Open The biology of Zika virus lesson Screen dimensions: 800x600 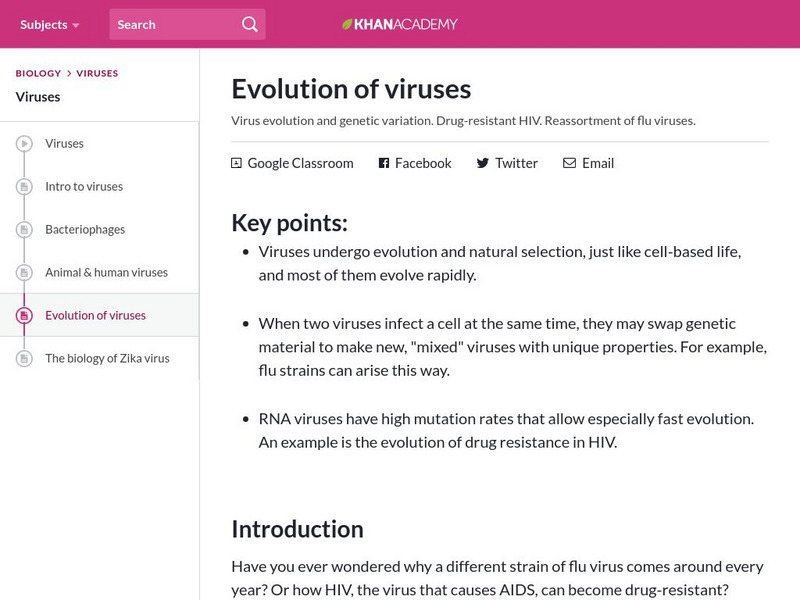pos(107,358)
